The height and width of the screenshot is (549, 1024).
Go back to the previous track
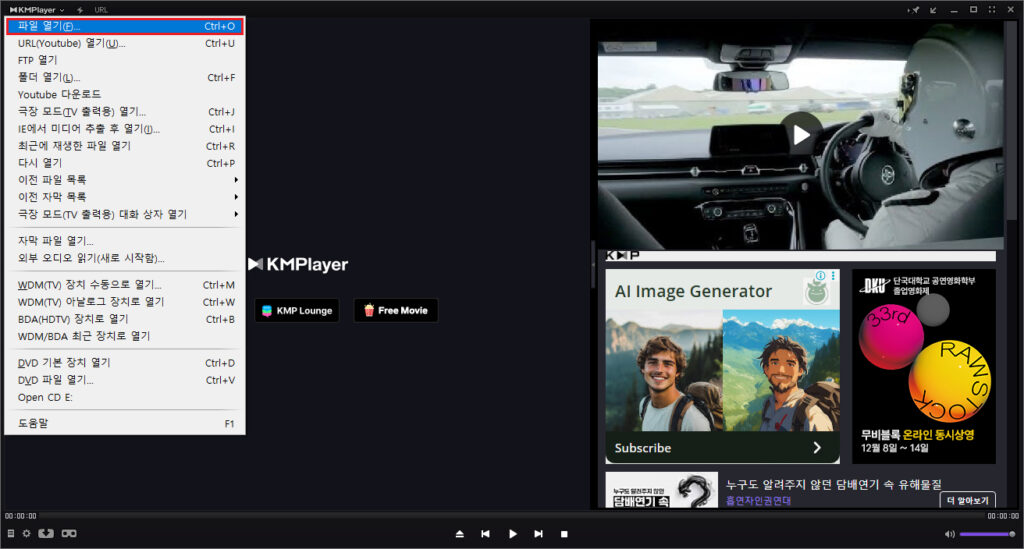click(485, 534)
